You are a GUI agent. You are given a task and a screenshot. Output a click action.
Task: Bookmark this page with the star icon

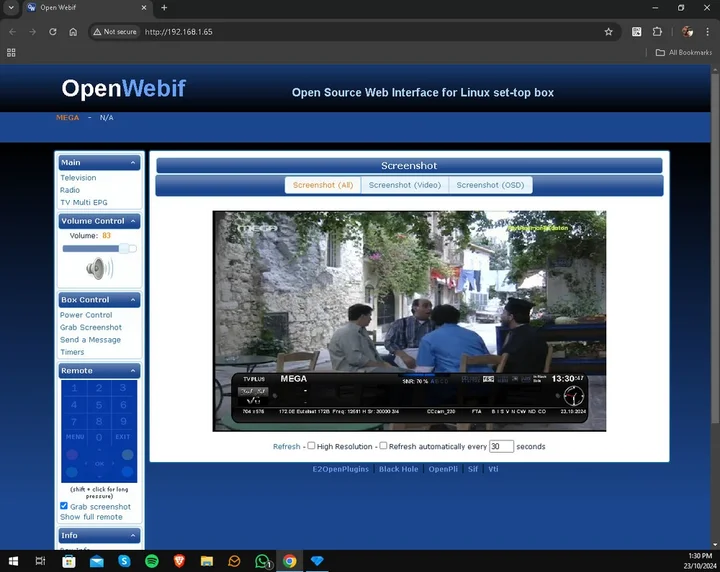pos(608,32)
